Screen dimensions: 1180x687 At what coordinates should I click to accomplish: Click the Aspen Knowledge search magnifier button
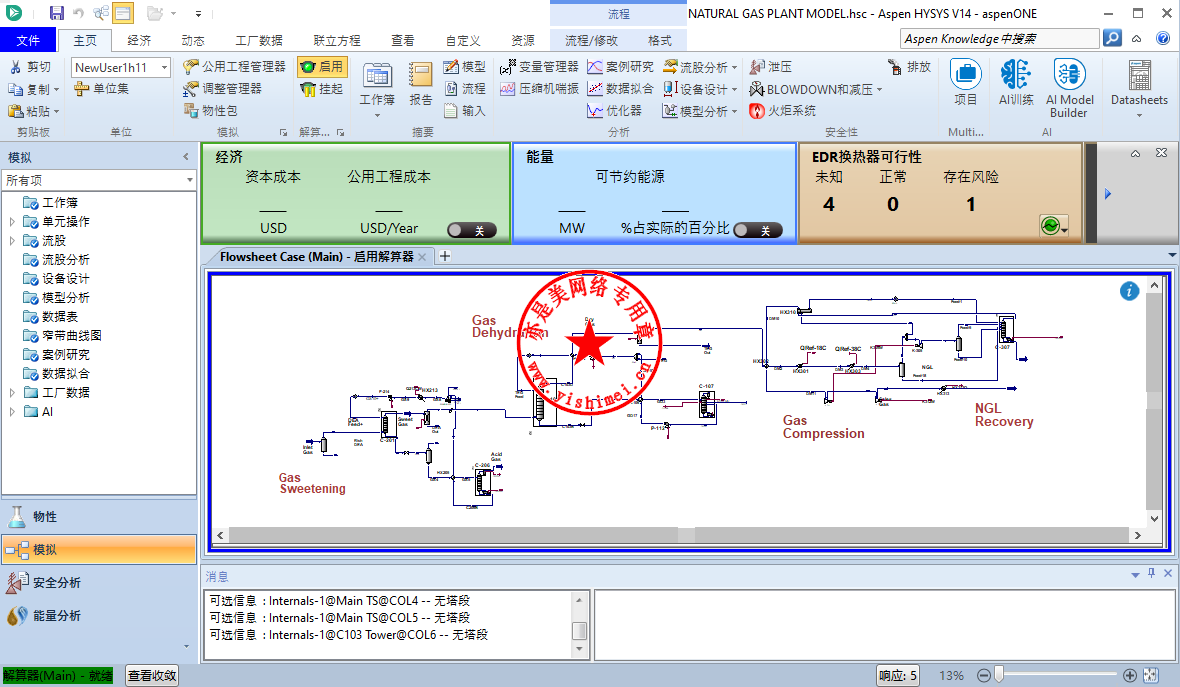pyautogui.click(x=1112, y=38)
